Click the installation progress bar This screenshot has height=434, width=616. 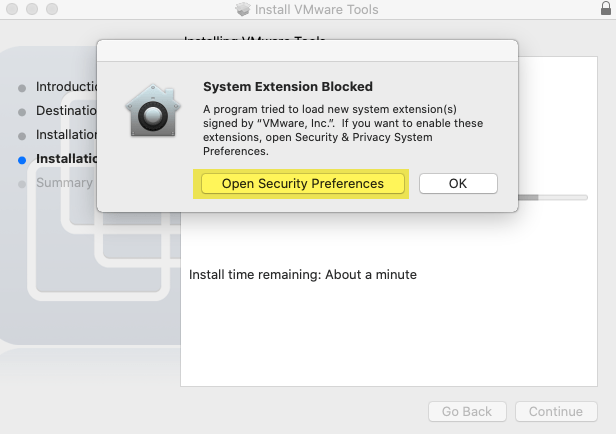553,198
